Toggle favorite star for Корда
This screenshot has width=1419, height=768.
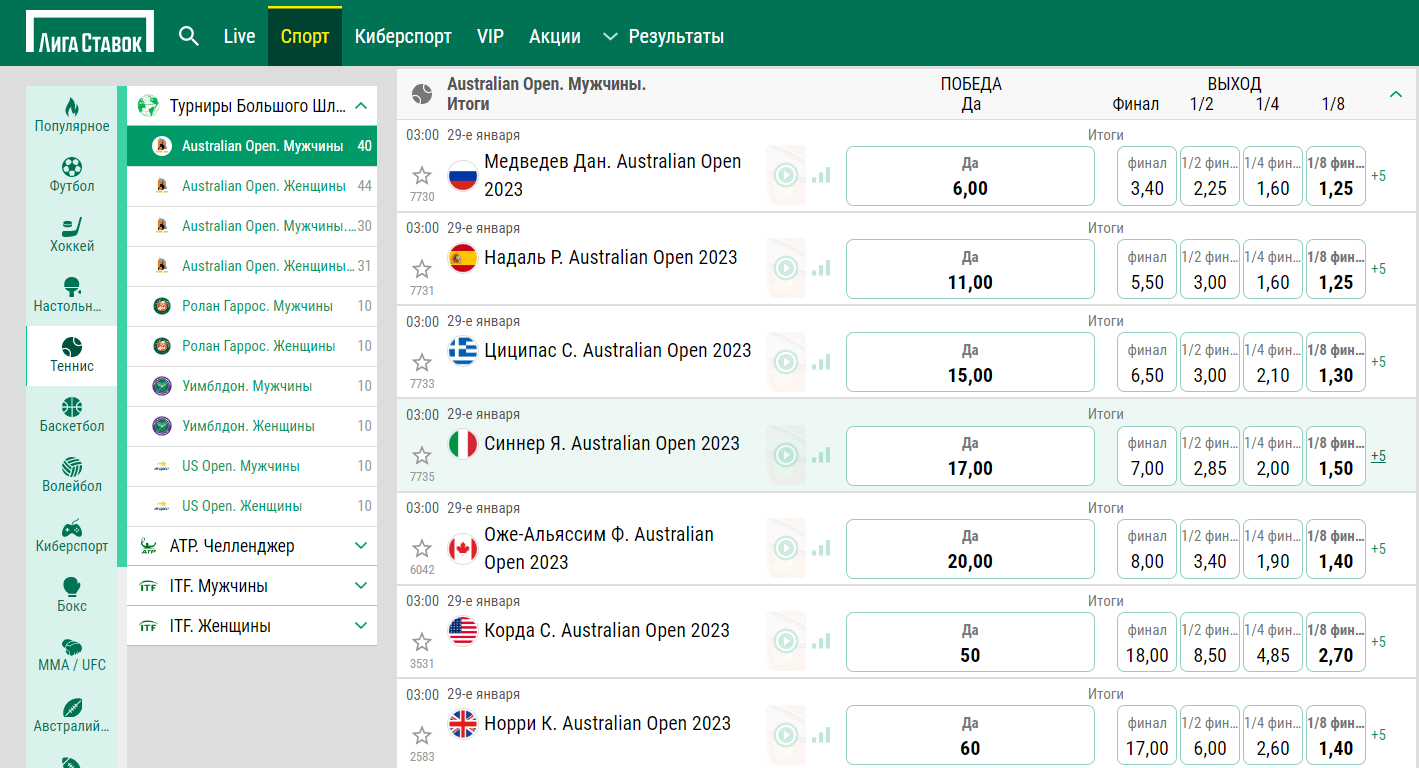tap(422, 641)
